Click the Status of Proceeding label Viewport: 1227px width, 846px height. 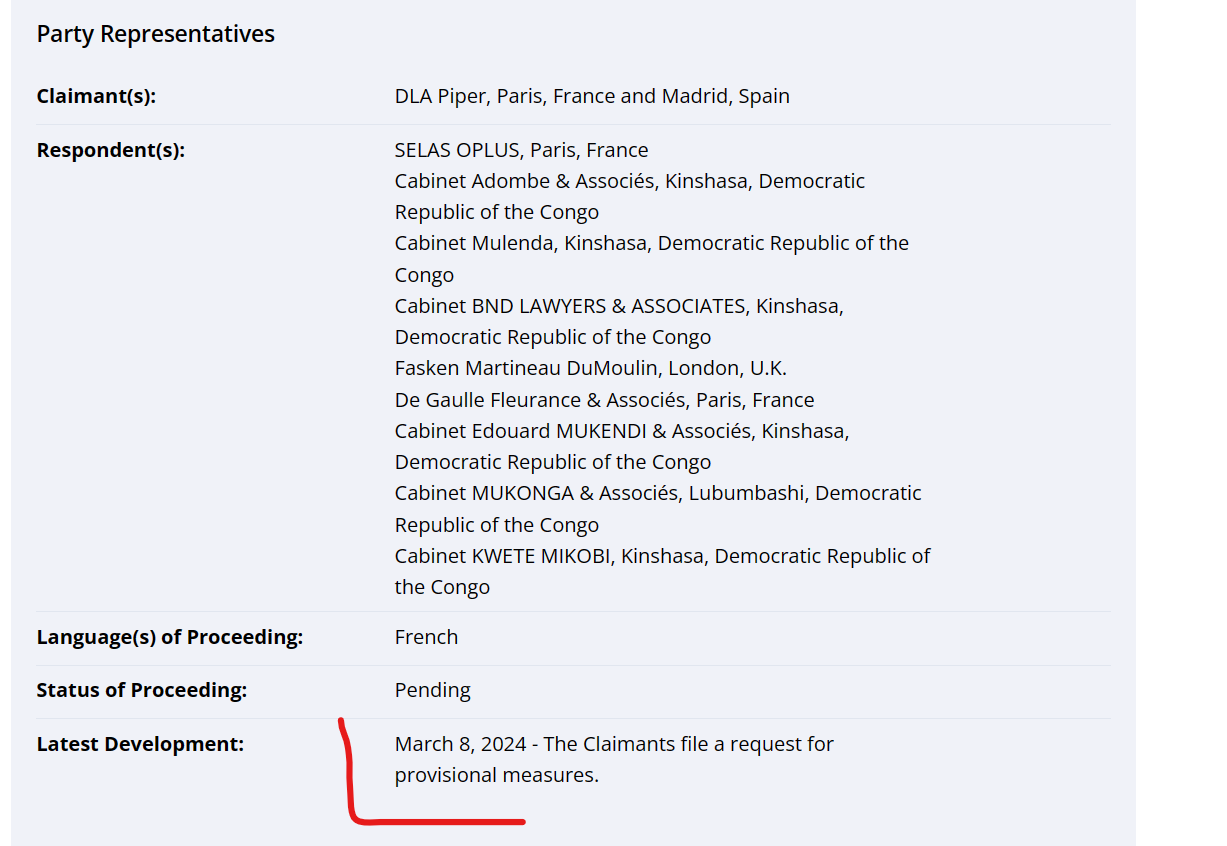[x=141, y=690]
